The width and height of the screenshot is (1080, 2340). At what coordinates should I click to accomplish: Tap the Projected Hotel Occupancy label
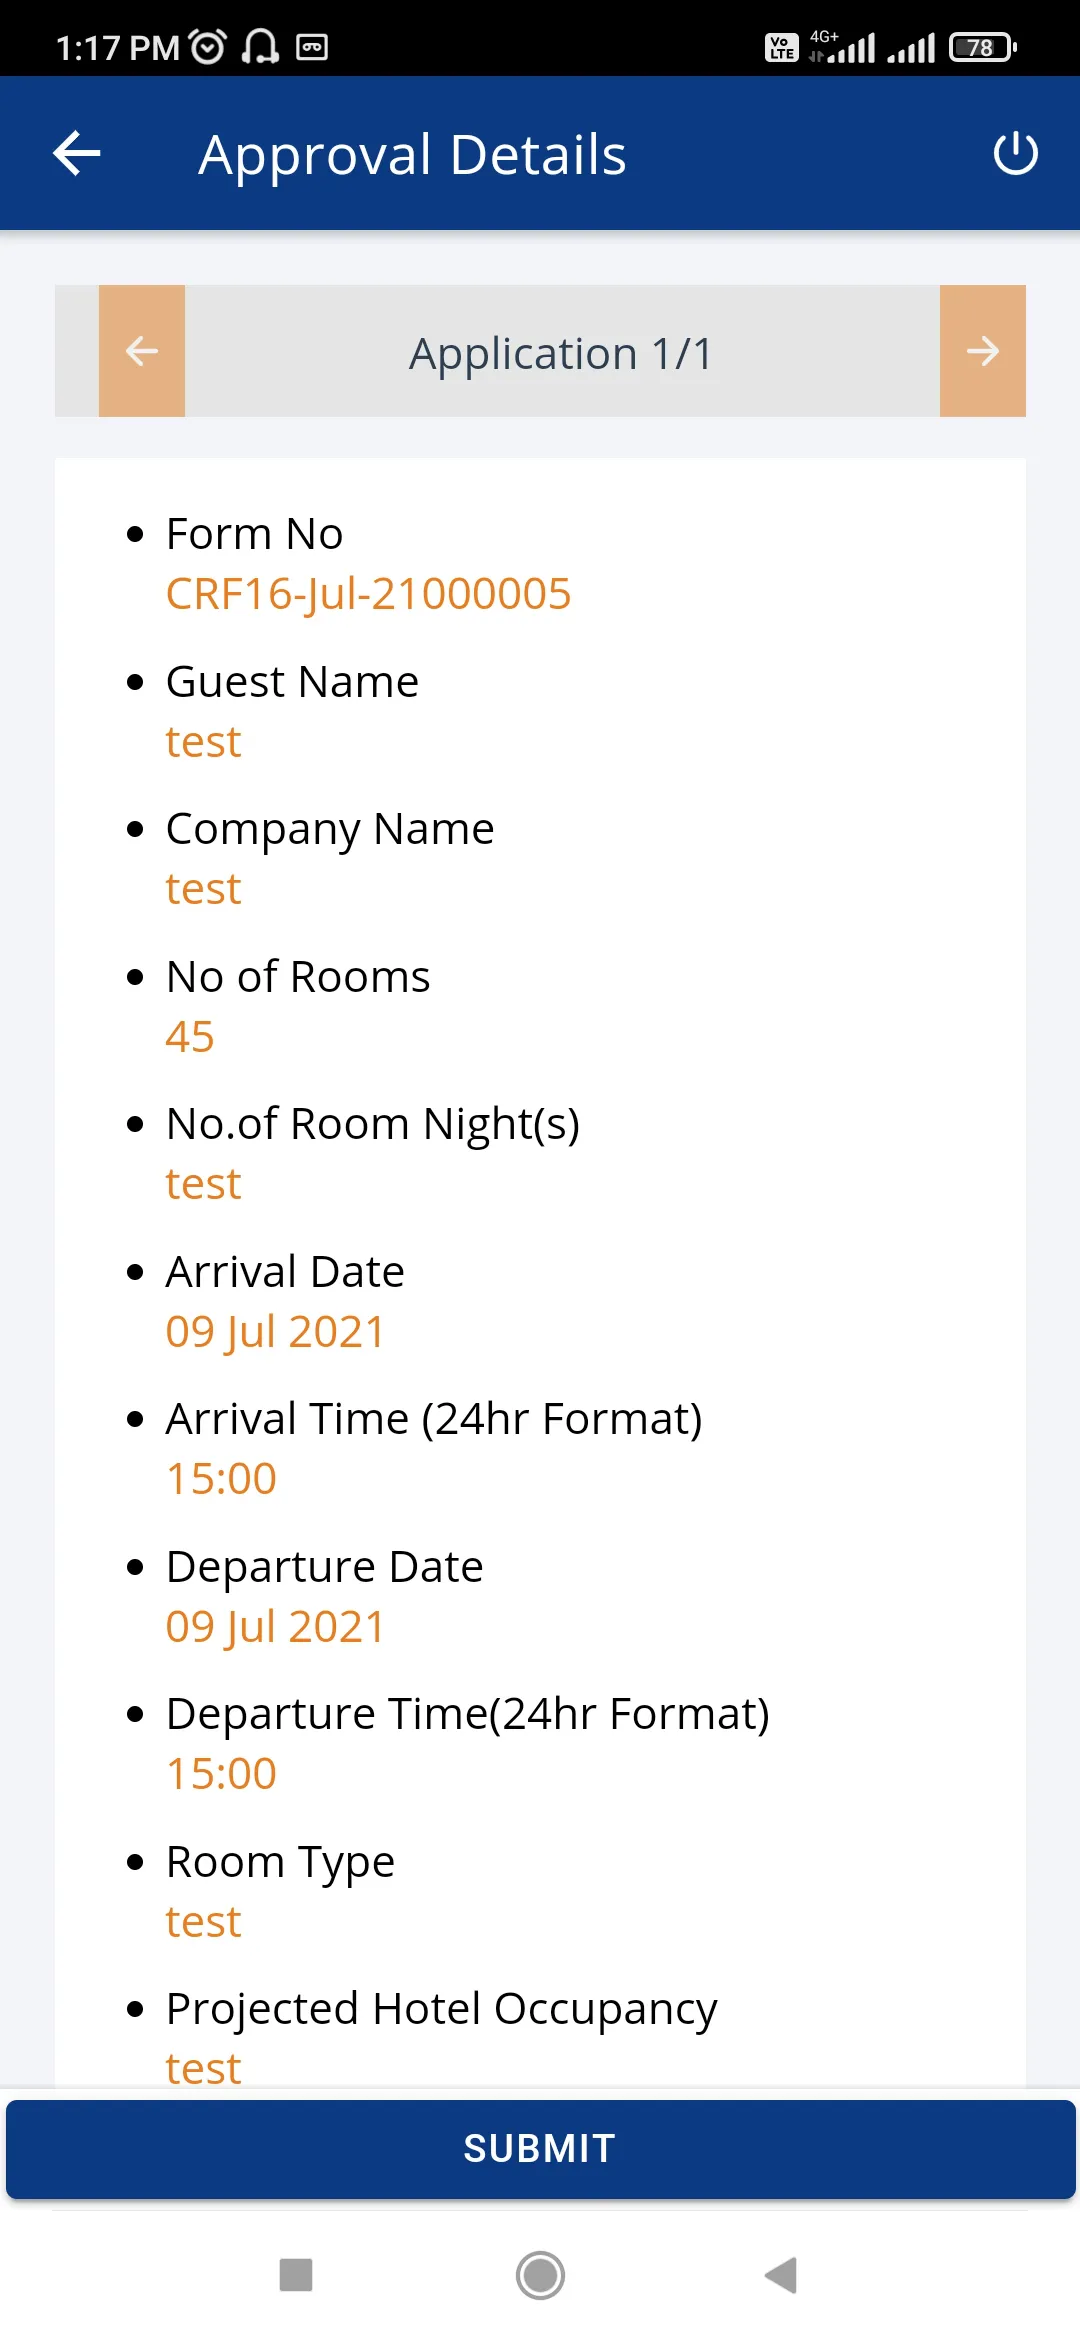441,2009
